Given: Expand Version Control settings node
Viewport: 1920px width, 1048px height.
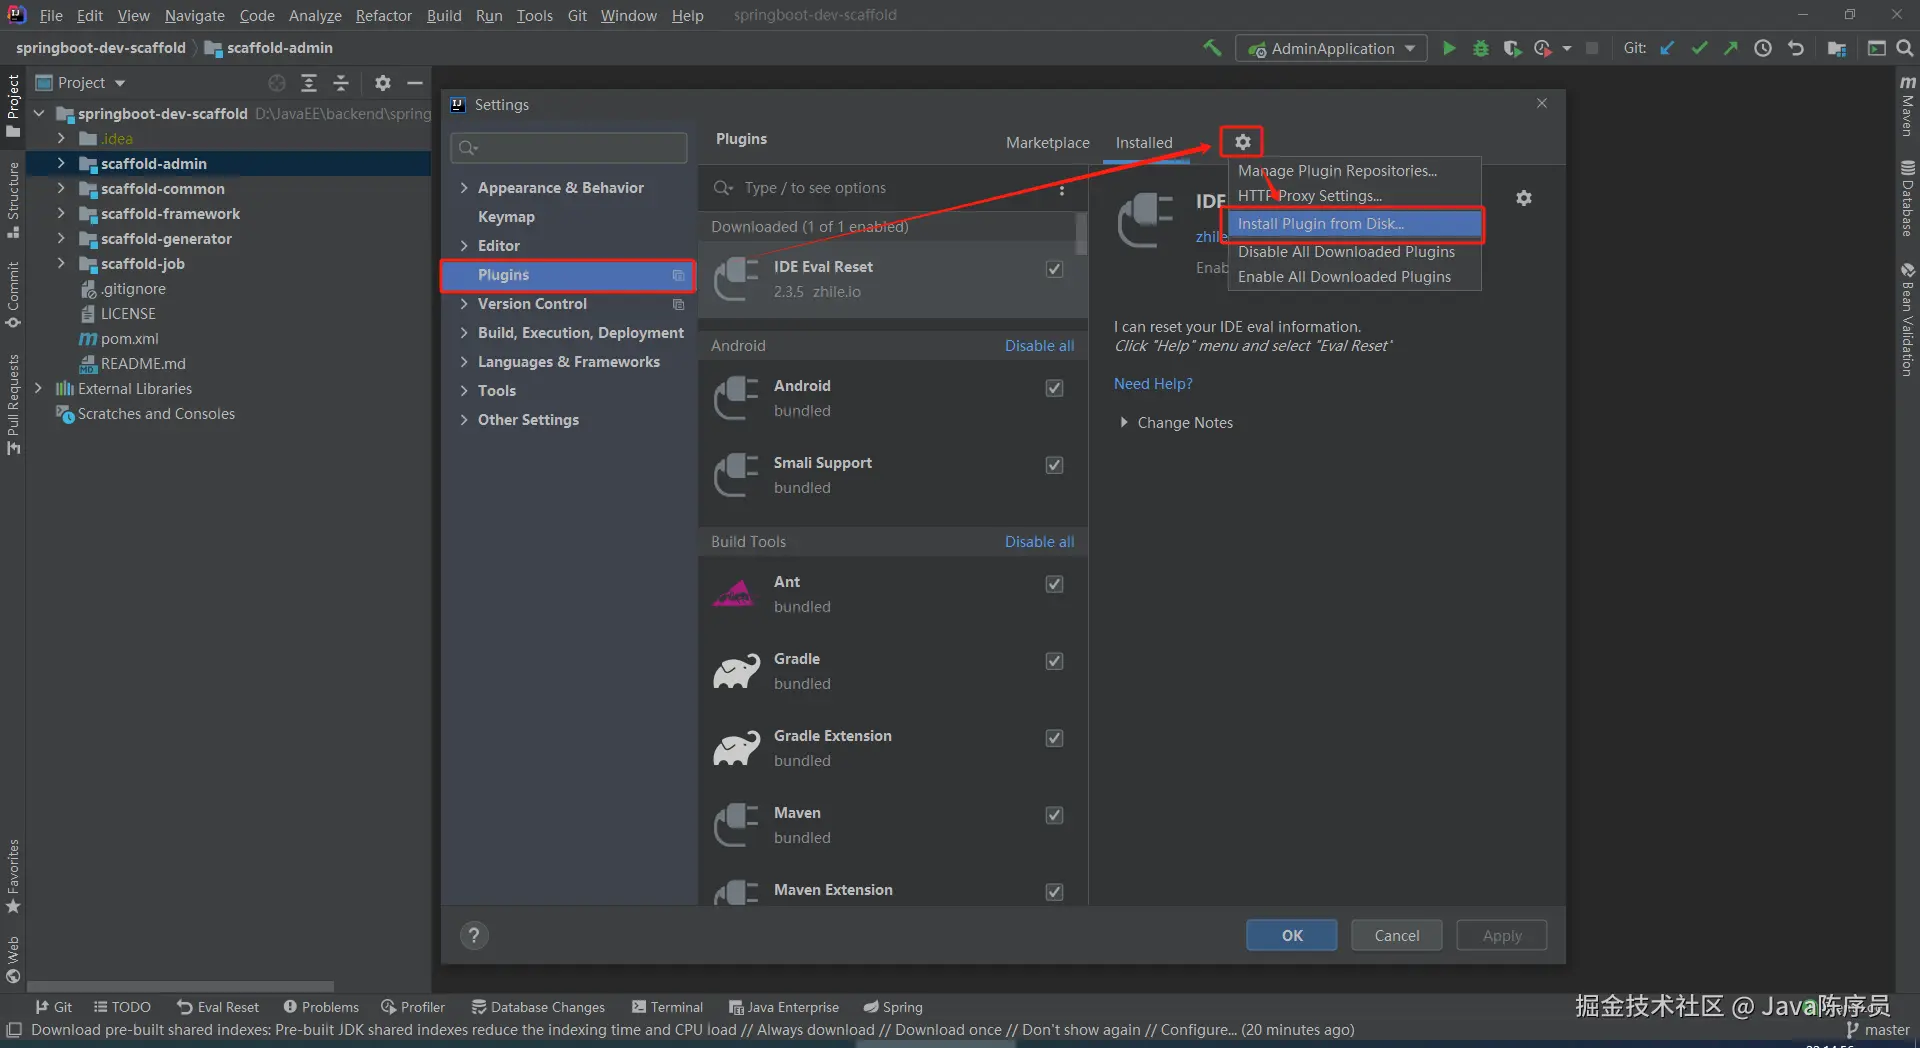Looking at the screenshot, I should pos(464,304).
